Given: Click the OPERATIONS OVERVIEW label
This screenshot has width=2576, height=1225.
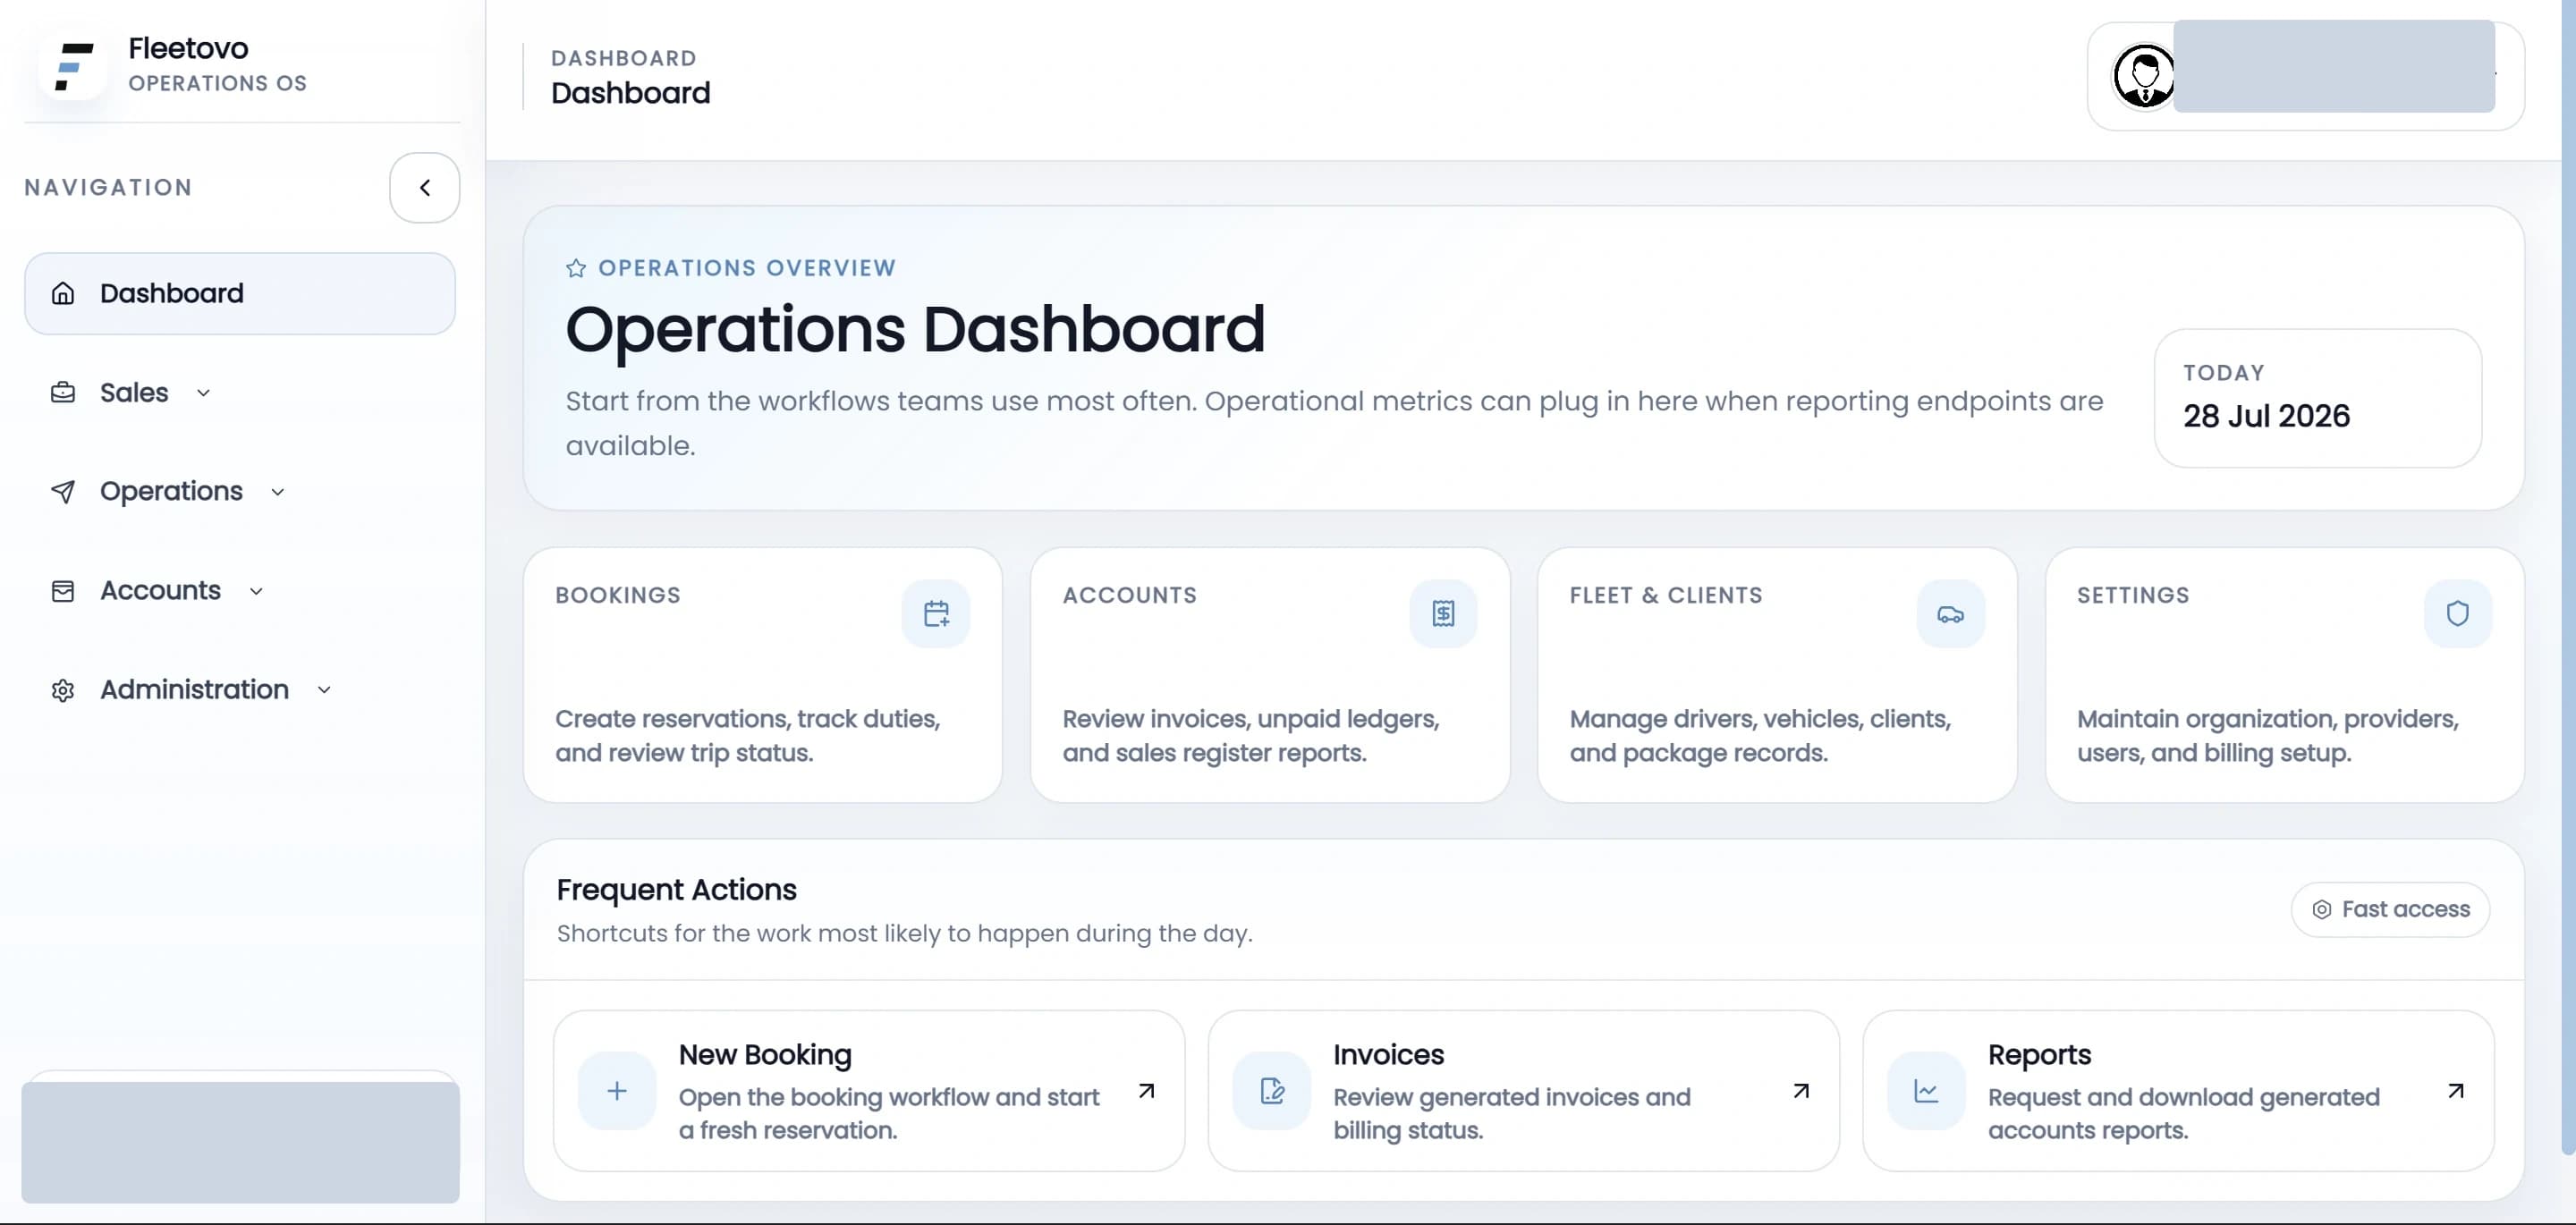Looking at the screenshot, I should [747, 268].
